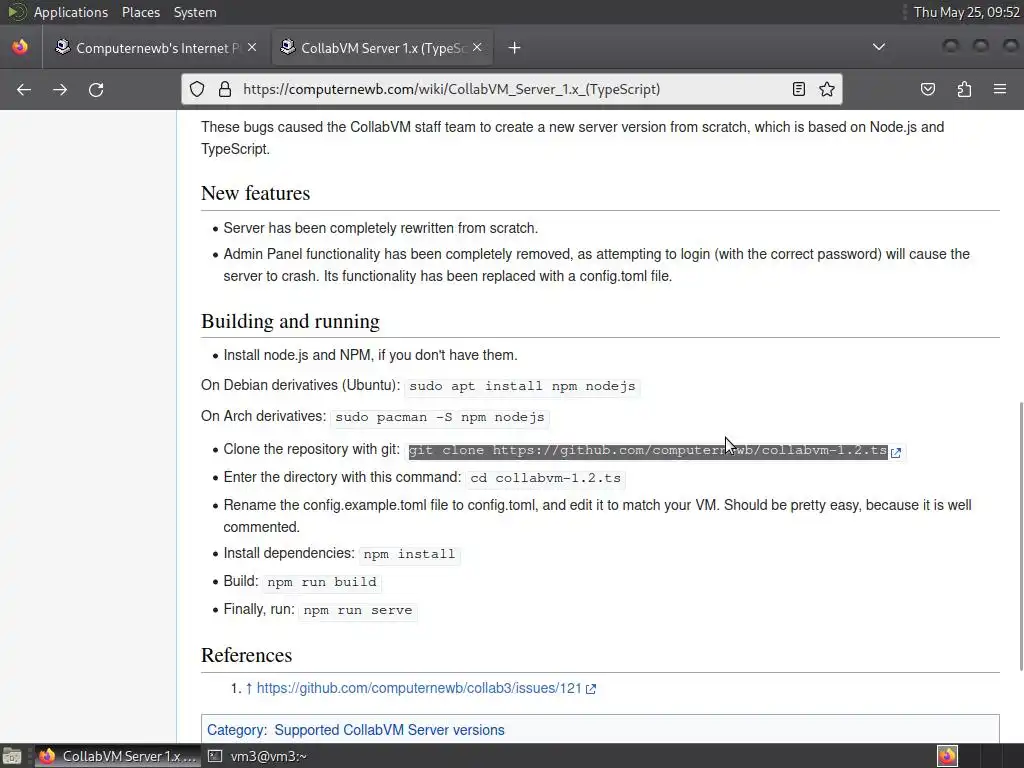Switch to vm3@vm3:~ terminal in taskbar
The image size is (1024, 768).
point(258,756)
